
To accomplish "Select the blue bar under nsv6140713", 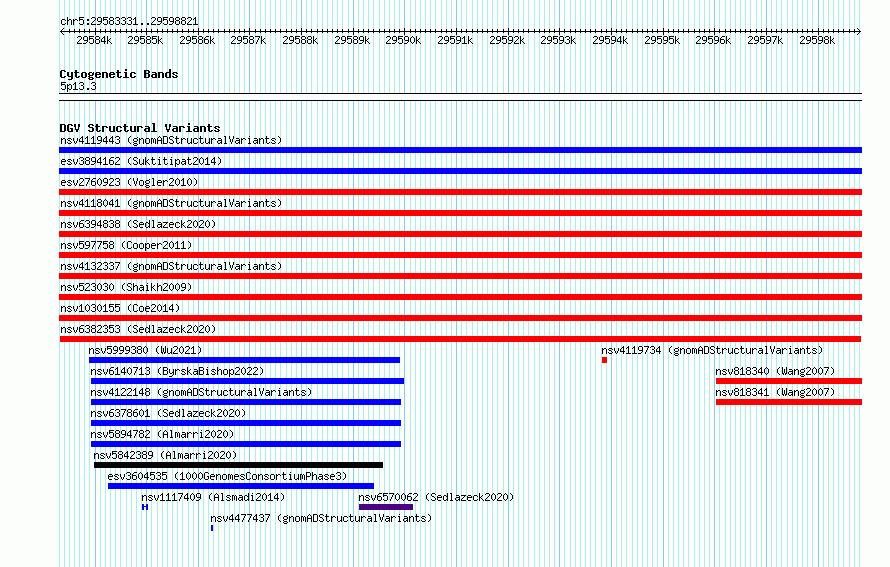I will pyautogui.click(x=247, y=381).
